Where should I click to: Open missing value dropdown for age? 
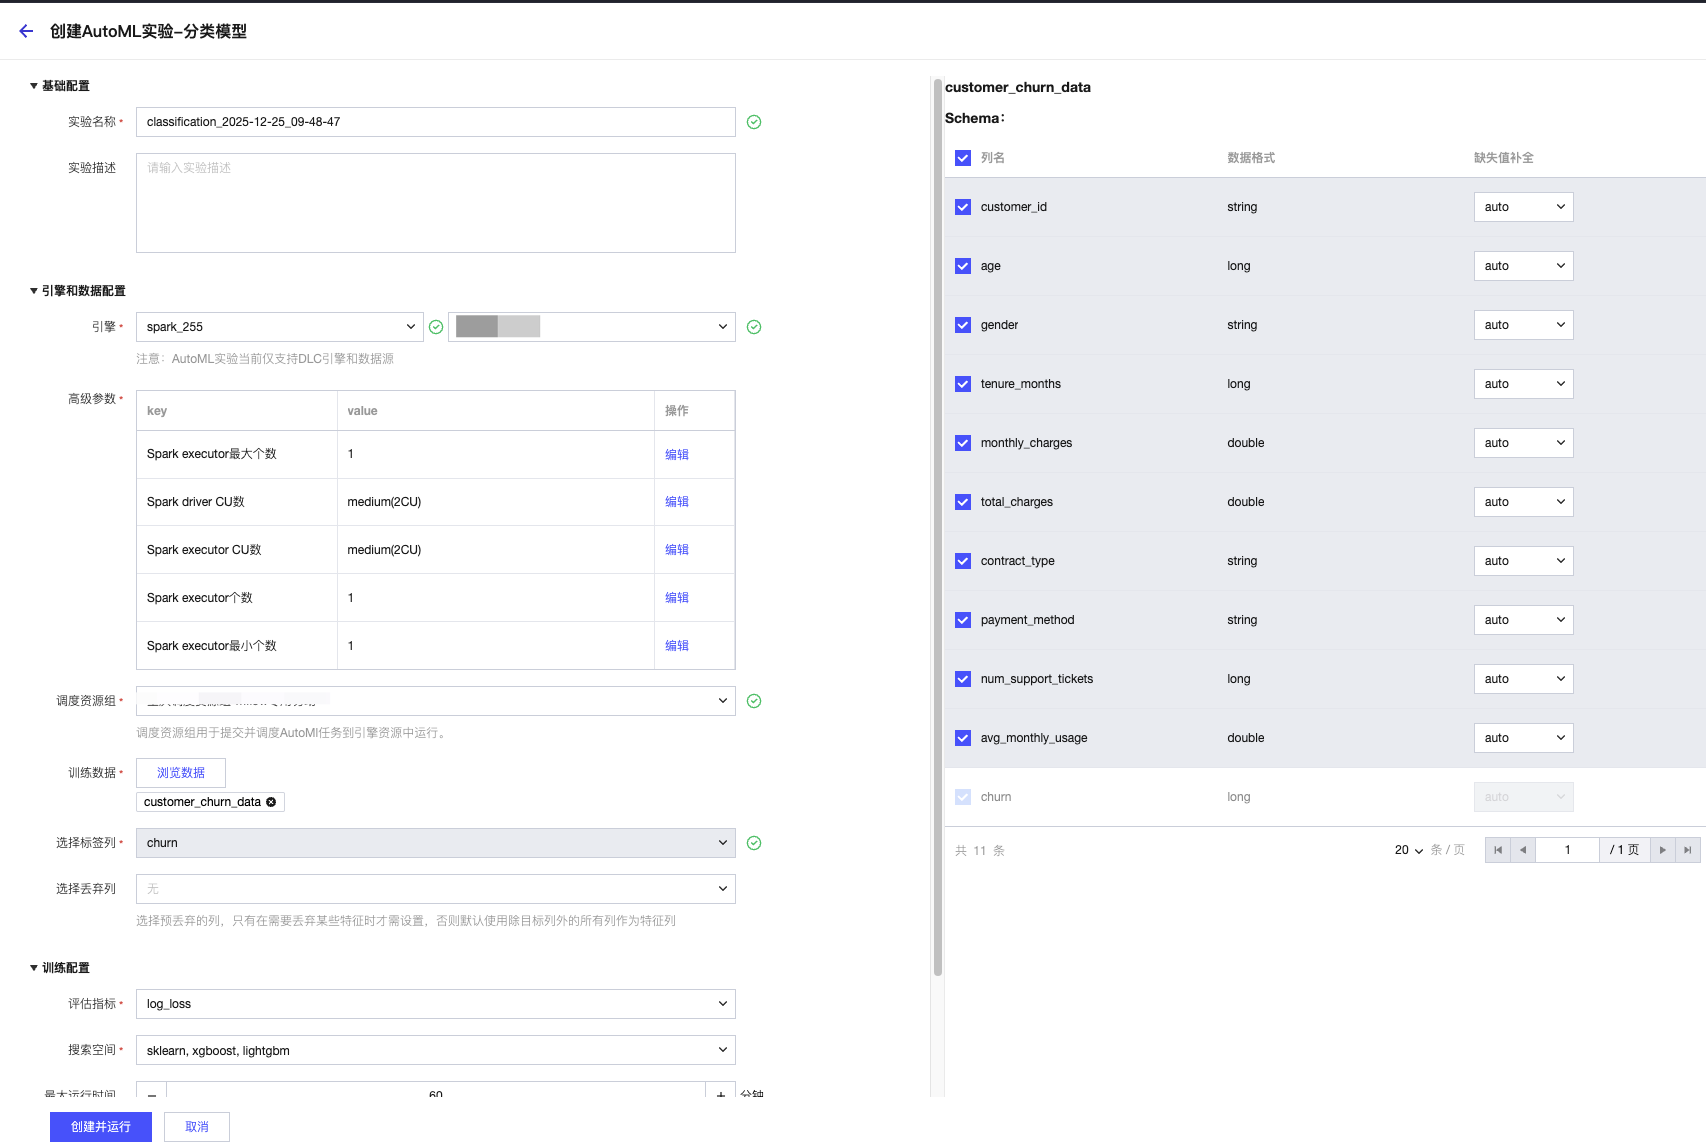[x=1523, y=266]
